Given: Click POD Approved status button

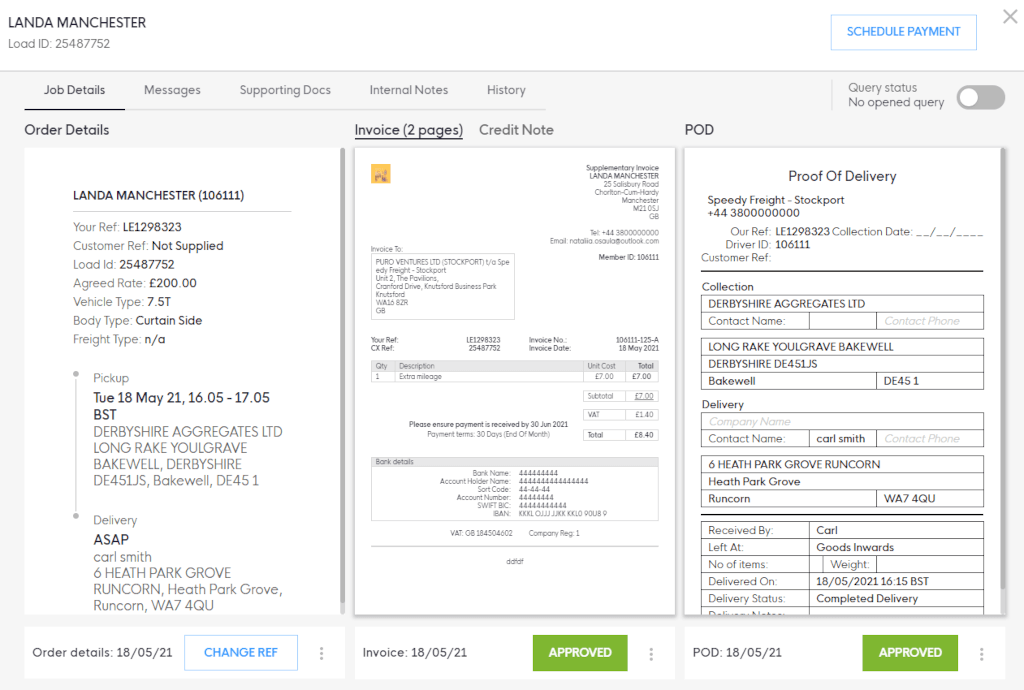Looking at the screenshot, I should 910,652.
